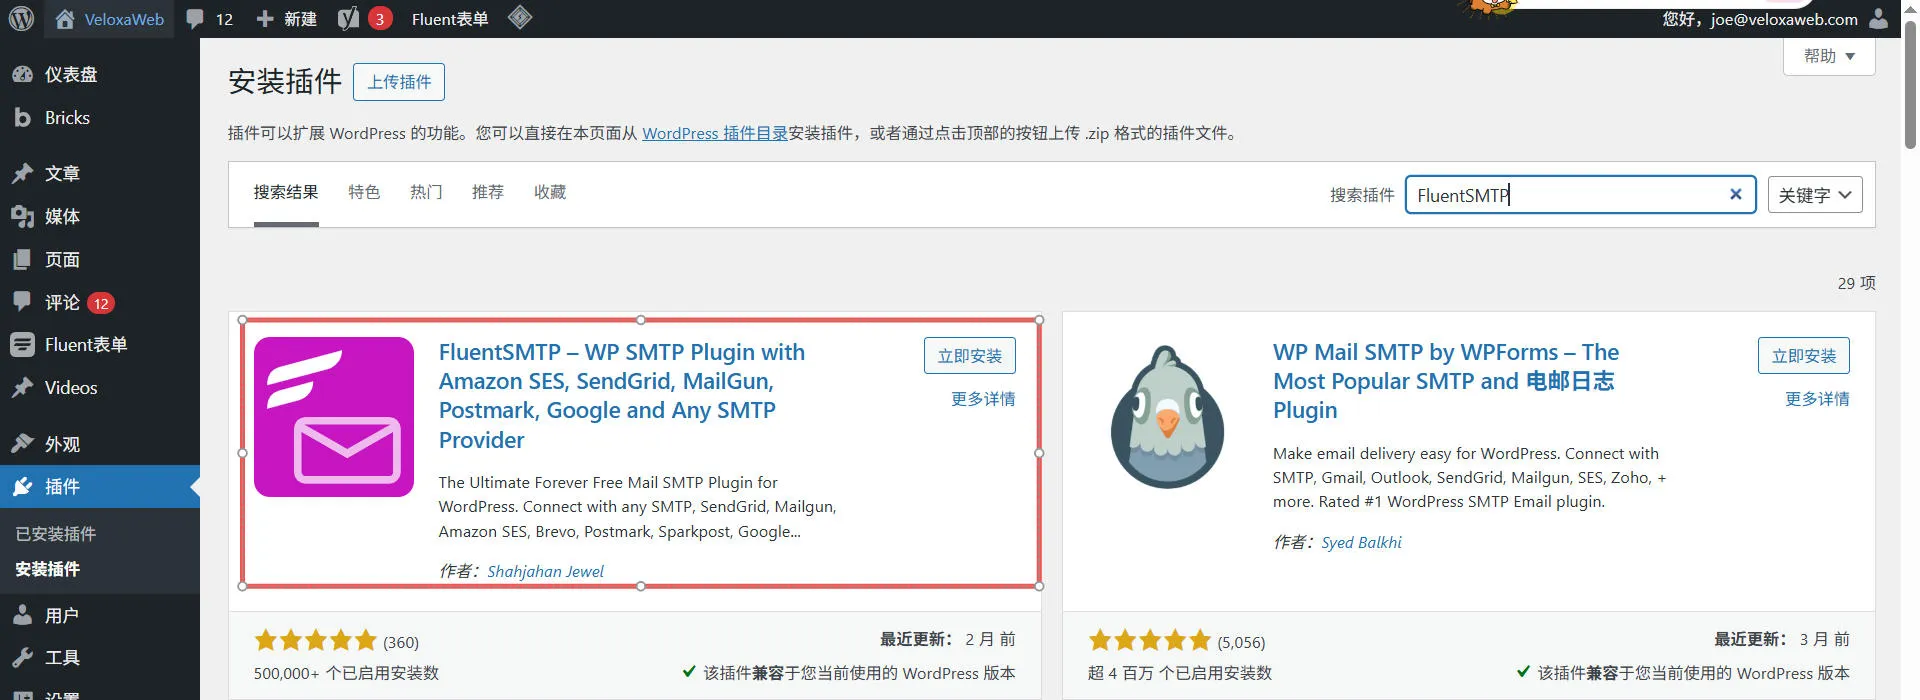Open the comments bubble icon in admin bar
The width and height of the screenshot is (1920, 700).
click(196, 19)
